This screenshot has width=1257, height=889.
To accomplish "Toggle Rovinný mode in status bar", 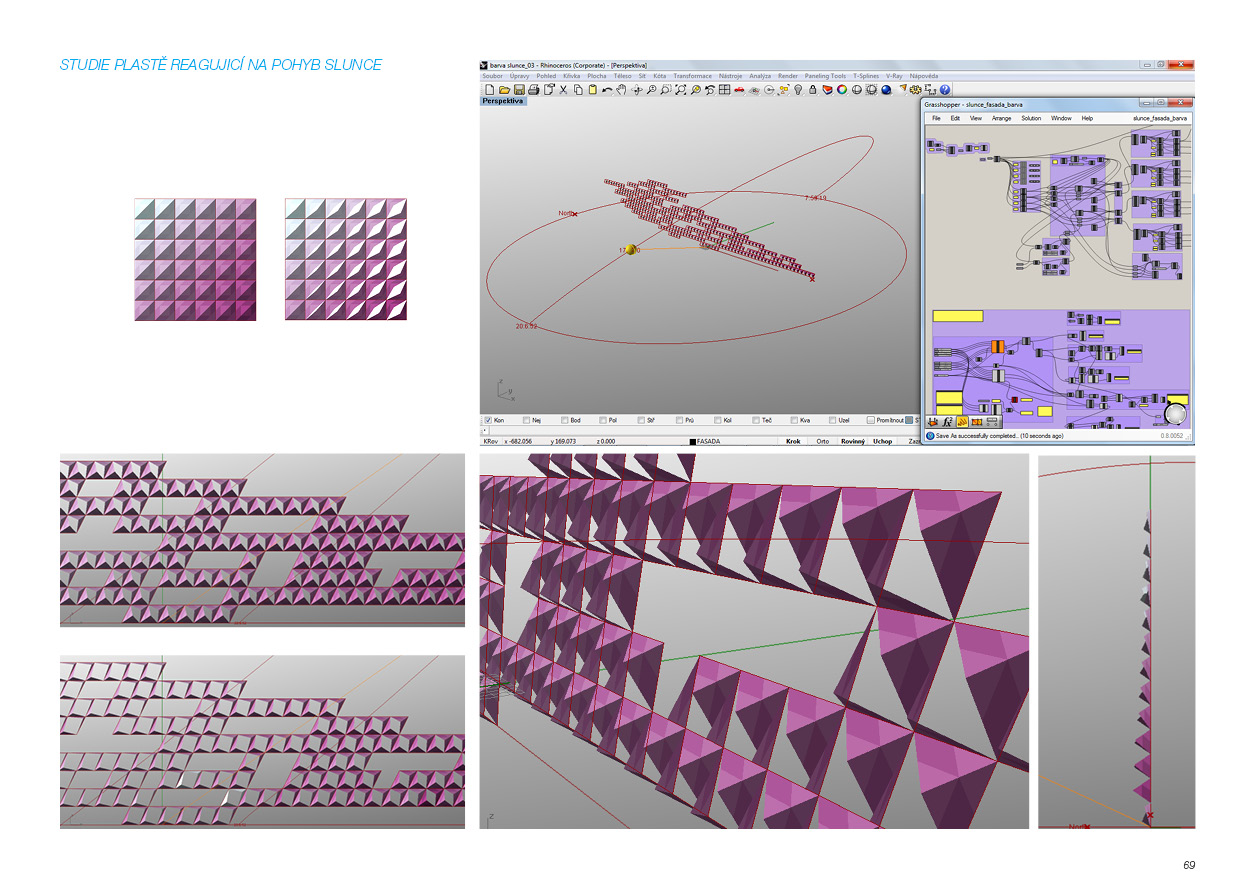I will coord(852,441).
